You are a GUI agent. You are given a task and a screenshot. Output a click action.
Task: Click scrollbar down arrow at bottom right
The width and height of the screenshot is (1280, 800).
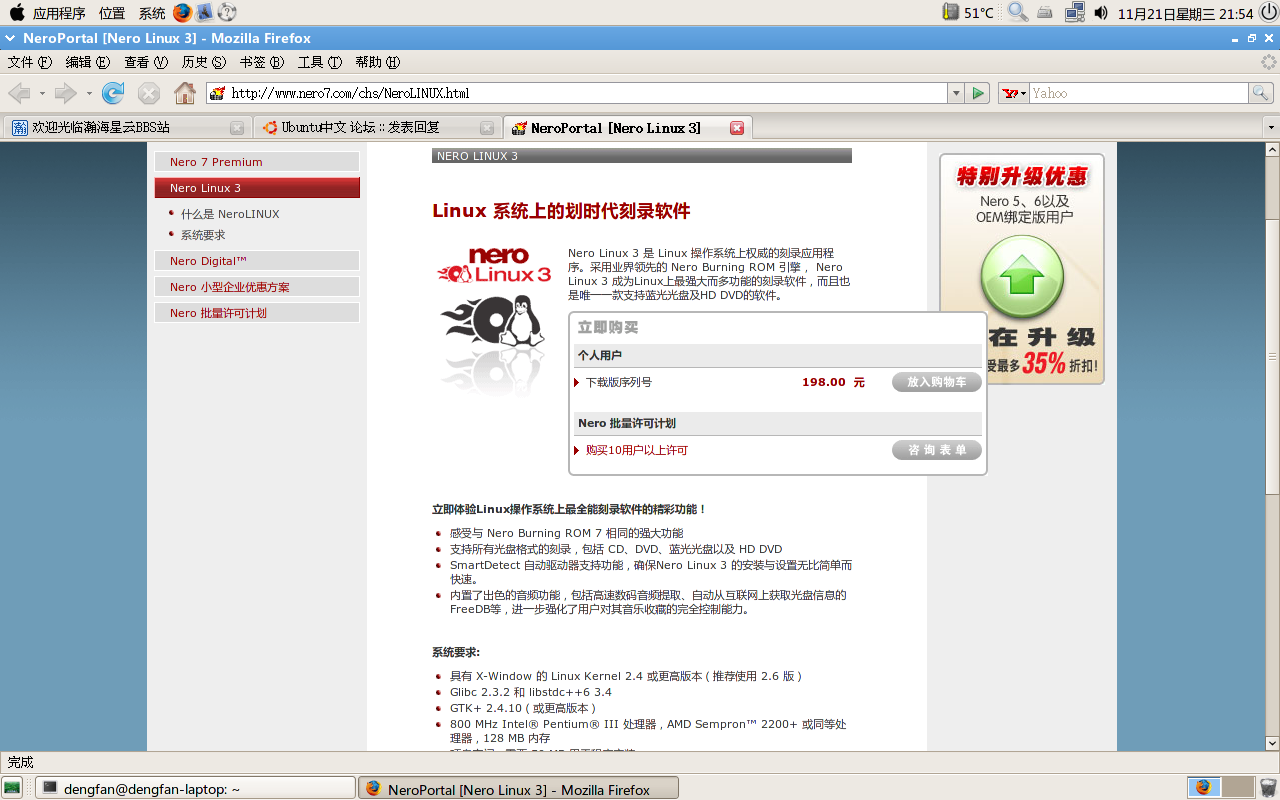1272,743
